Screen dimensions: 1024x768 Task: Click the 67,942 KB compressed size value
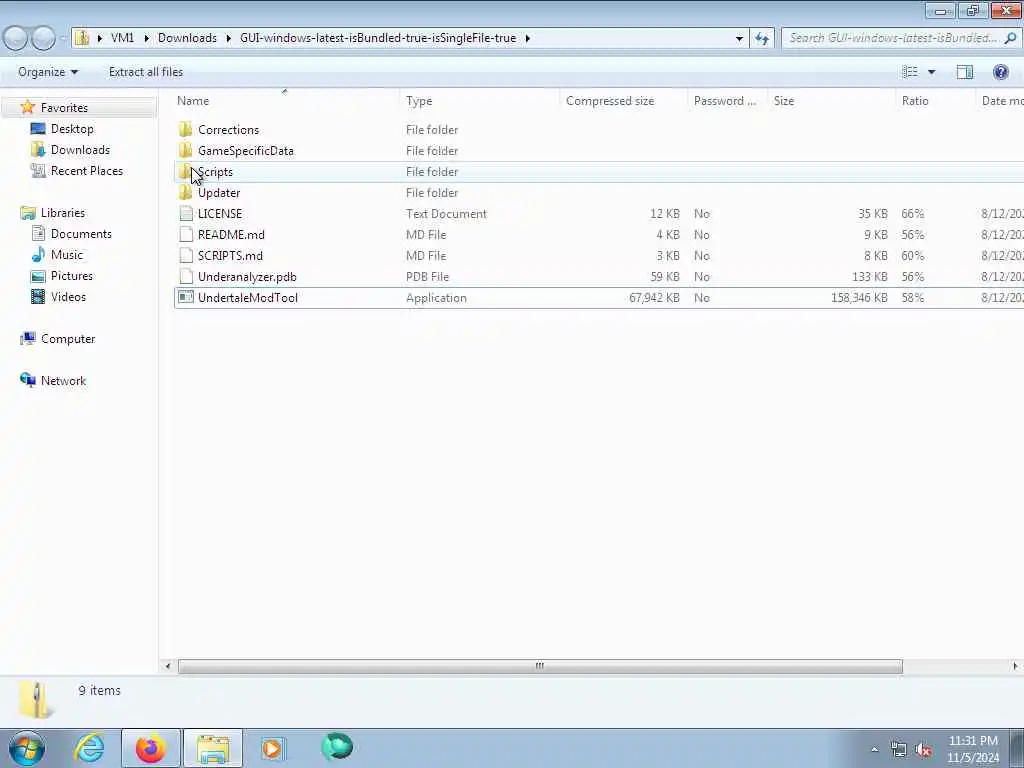point(654,298)
